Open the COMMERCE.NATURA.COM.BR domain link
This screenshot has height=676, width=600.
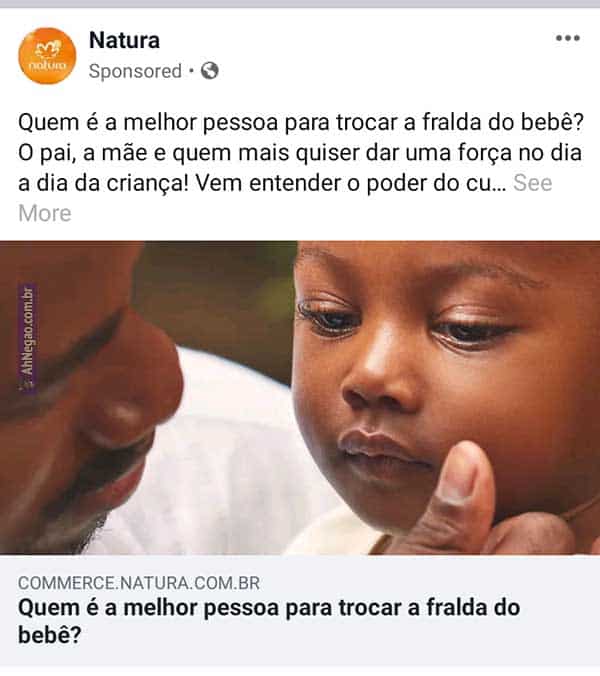click(139, 583)
